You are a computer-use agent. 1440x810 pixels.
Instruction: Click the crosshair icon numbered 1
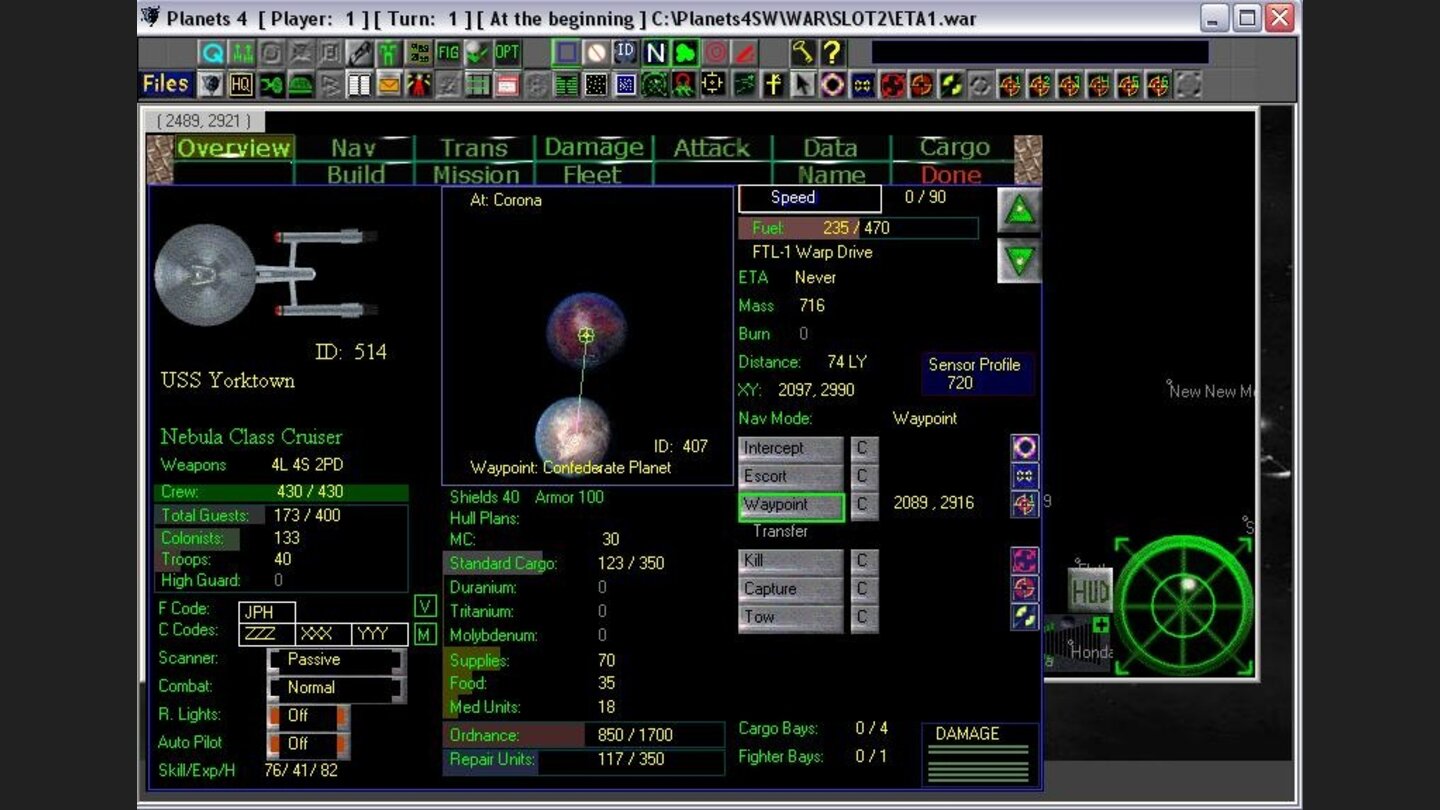pos(1011,84)
